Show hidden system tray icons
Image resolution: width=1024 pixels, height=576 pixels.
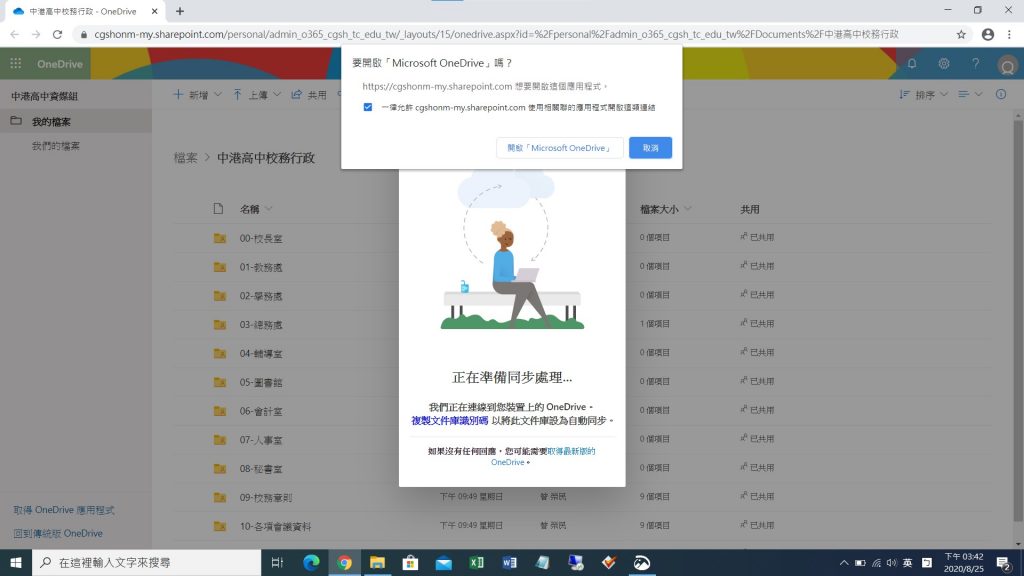[844, 562]
